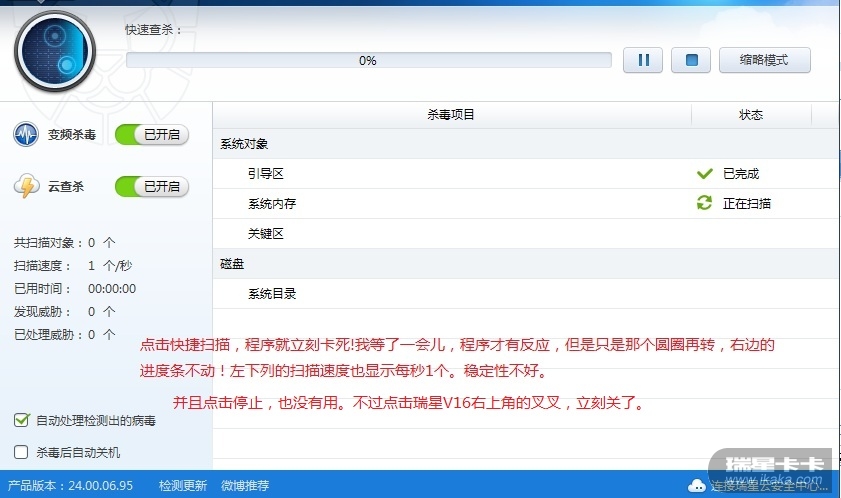Click the radar scan animation icon
The width and height of the screenshot is (841, 498).
coord(55,52)
